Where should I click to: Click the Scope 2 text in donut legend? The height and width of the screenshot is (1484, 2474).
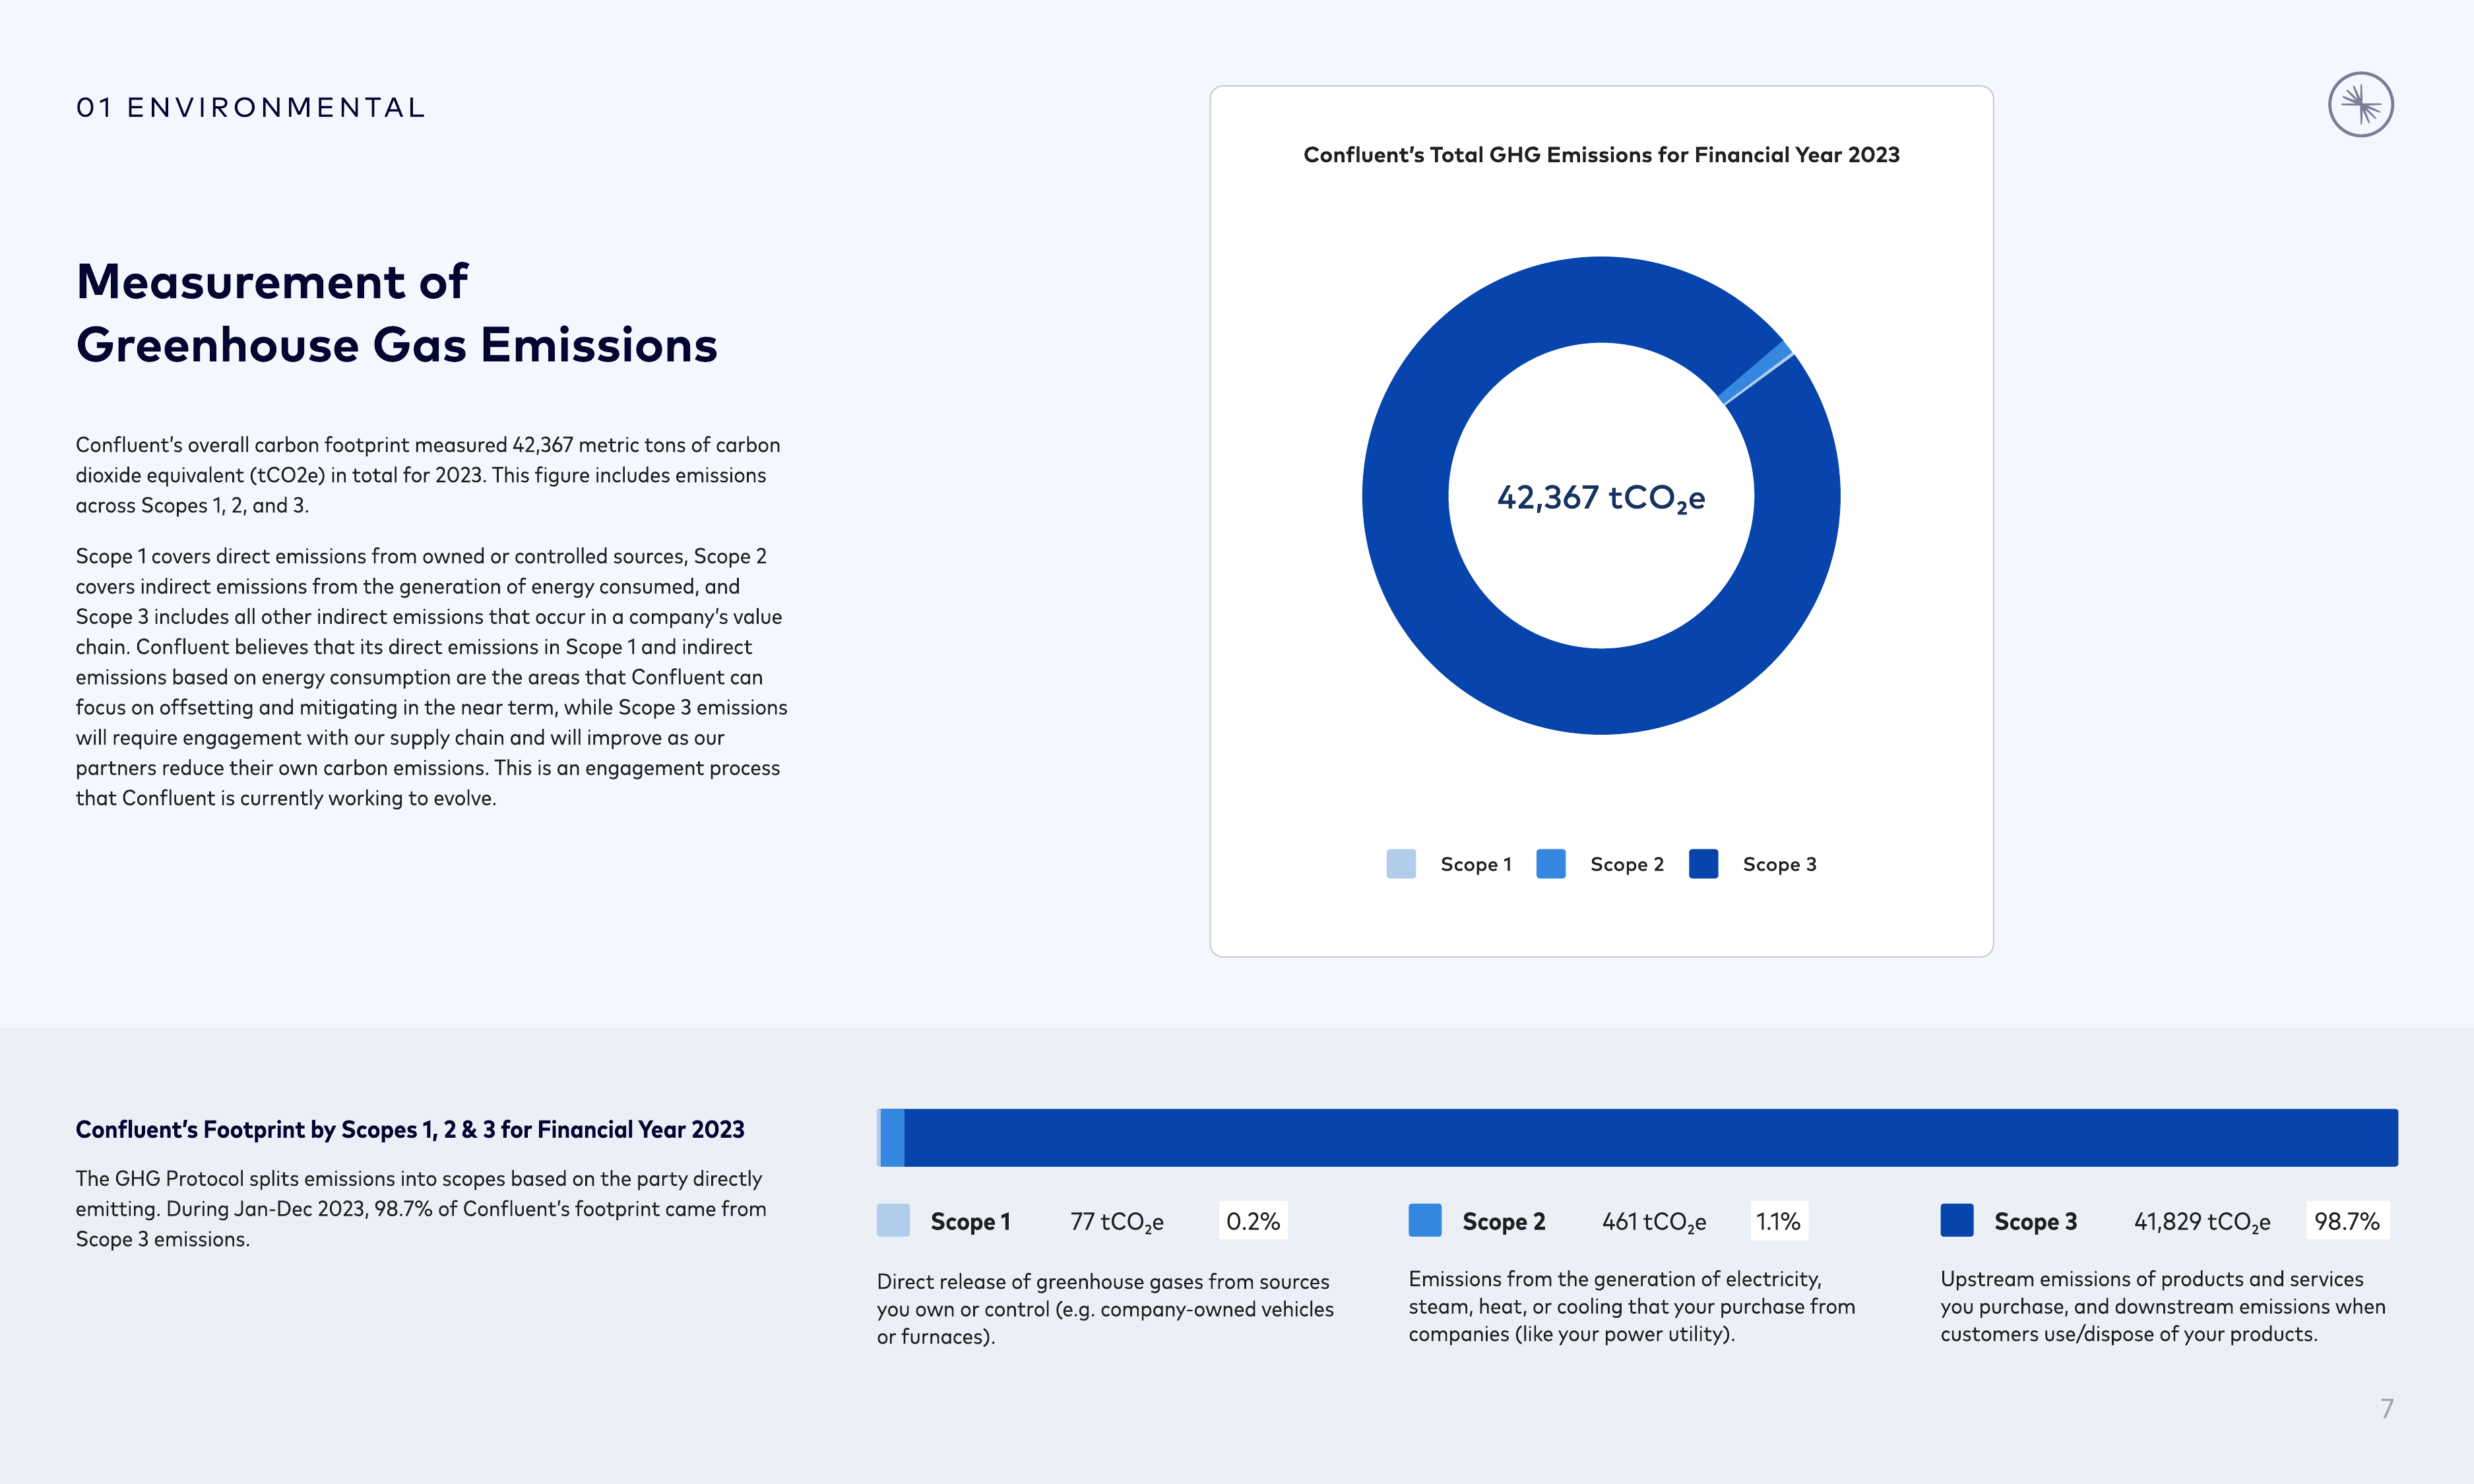[1627, 864]
